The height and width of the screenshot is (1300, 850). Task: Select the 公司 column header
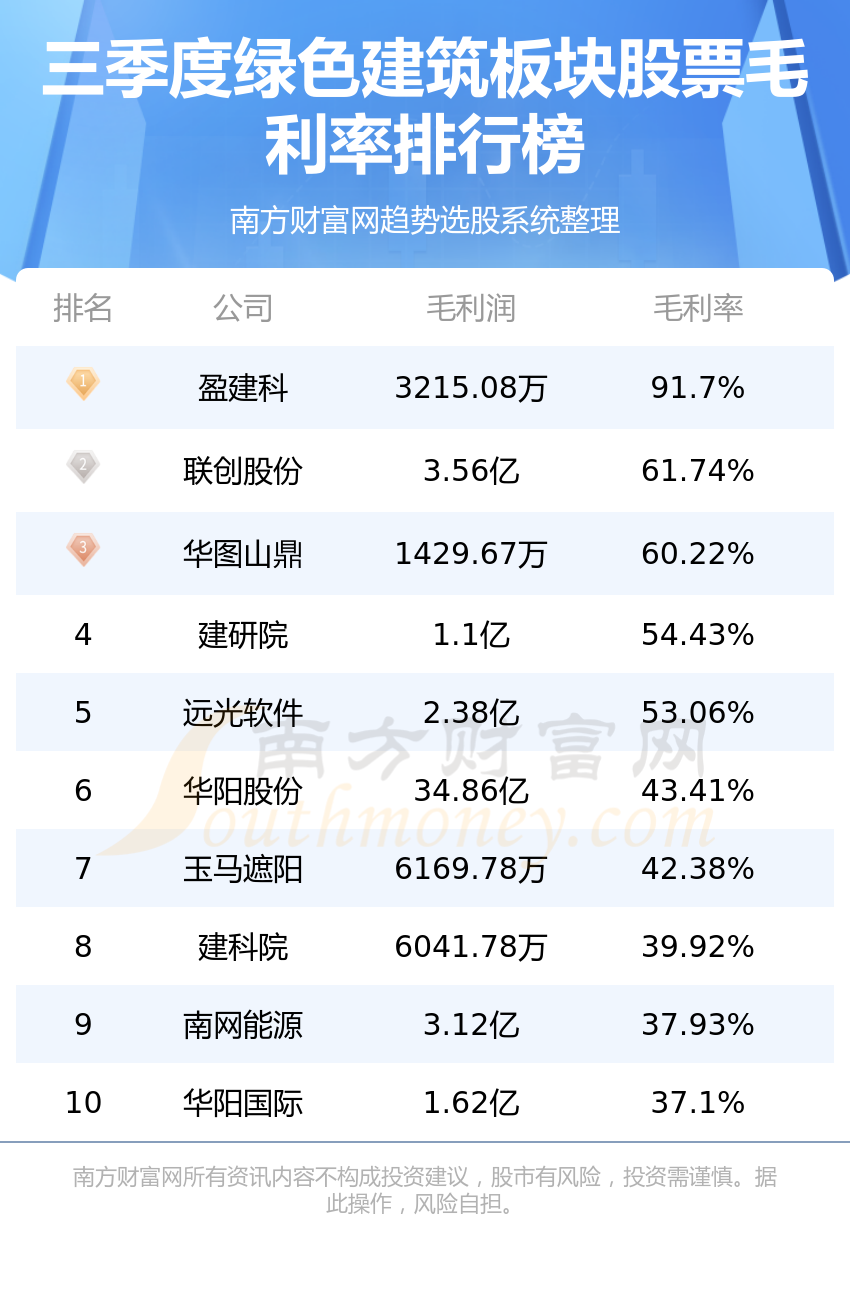coord(243,308)
